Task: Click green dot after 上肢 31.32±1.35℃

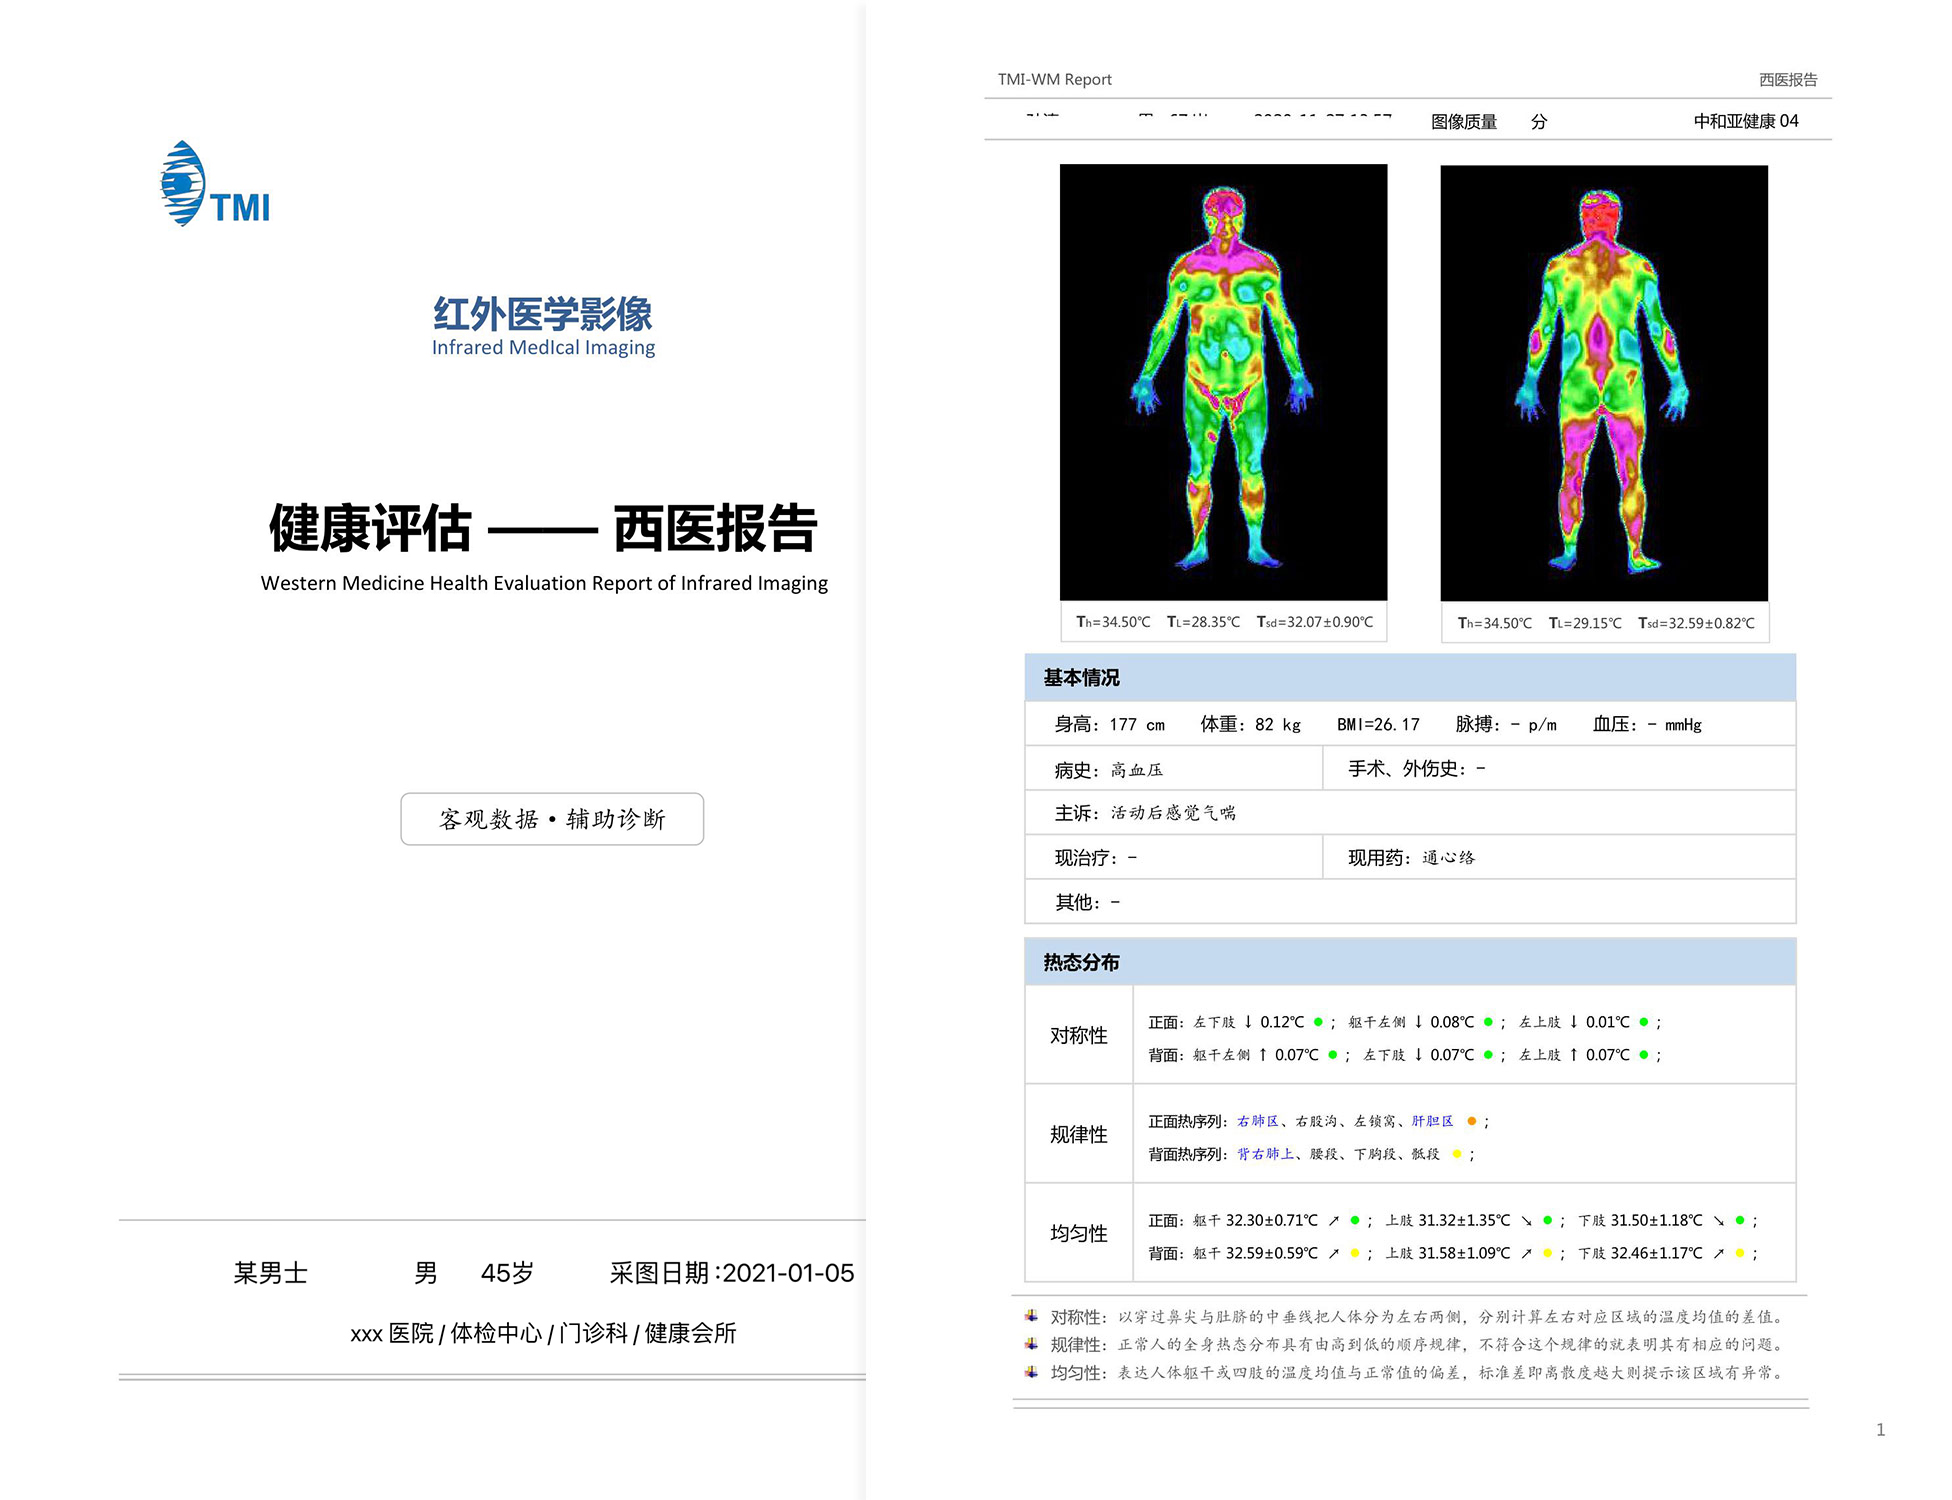Action: (x=1547, y=1220)
